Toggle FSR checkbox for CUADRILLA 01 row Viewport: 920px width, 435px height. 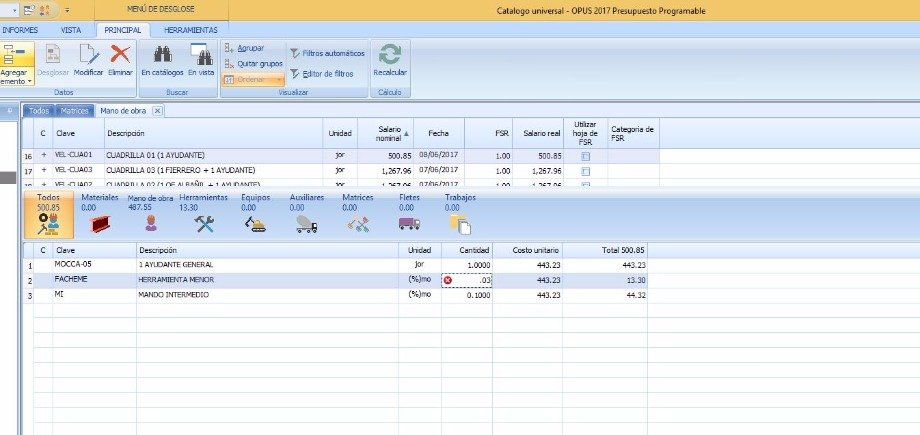[585, 156]
